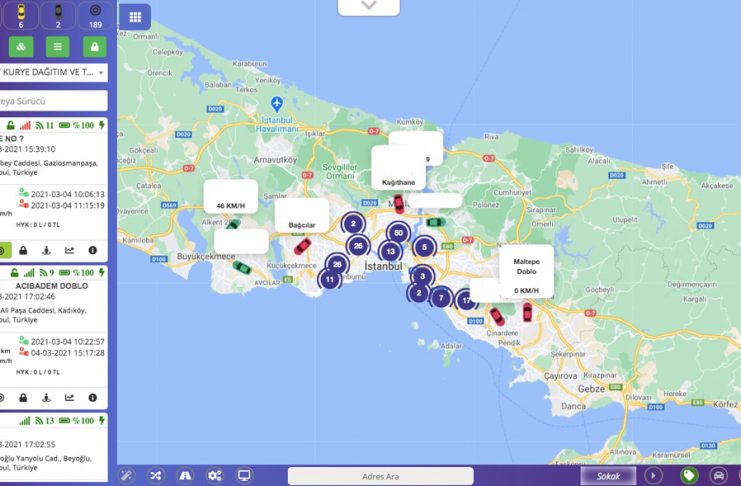Select green car marker near Avcılar
The image size is (741, 486).
click(242, 268)
